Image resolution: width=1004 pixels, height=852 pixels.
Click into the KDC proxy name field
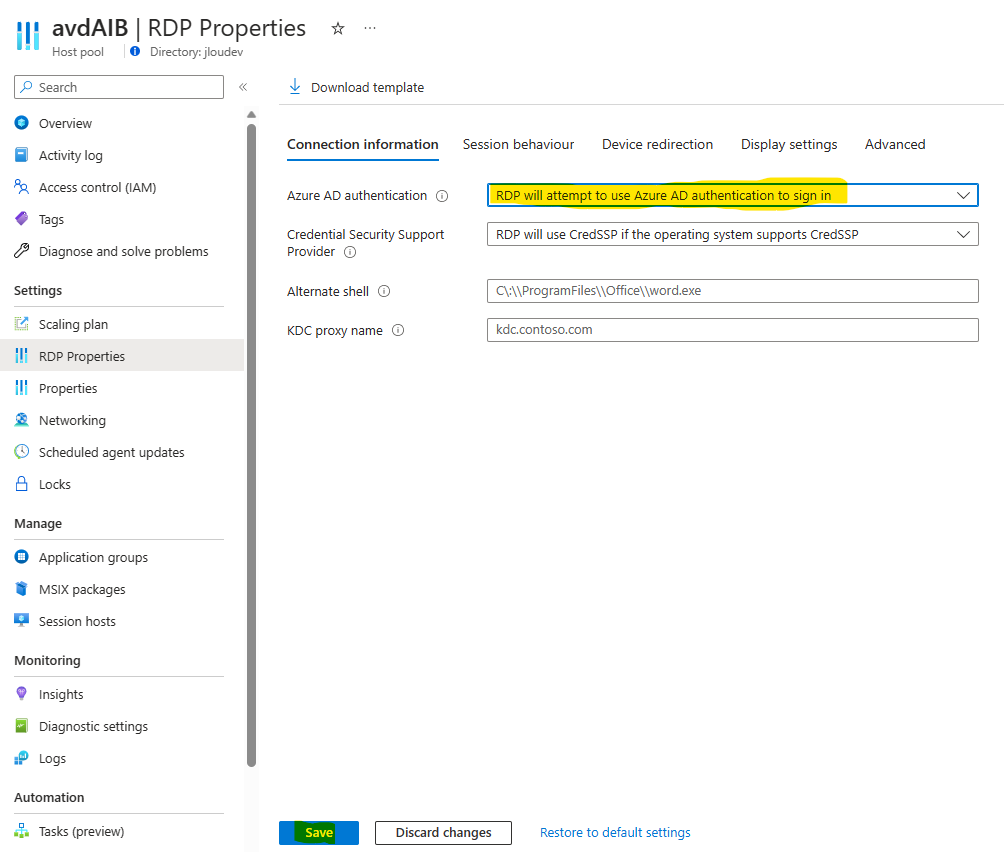pyautogui.click(x=733, y=330)
